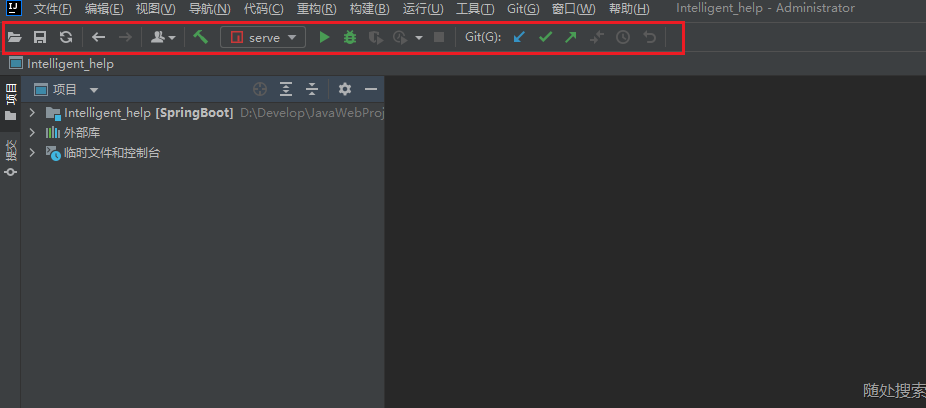
Task: Open the Git(G) menu
Action: coord(522,9)
